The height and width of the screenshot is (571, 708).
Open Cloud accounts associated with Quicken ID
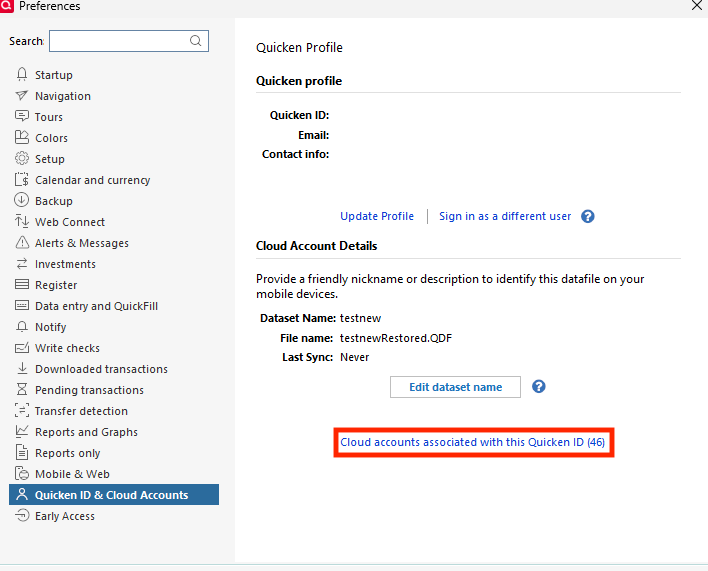pos(472,442)
